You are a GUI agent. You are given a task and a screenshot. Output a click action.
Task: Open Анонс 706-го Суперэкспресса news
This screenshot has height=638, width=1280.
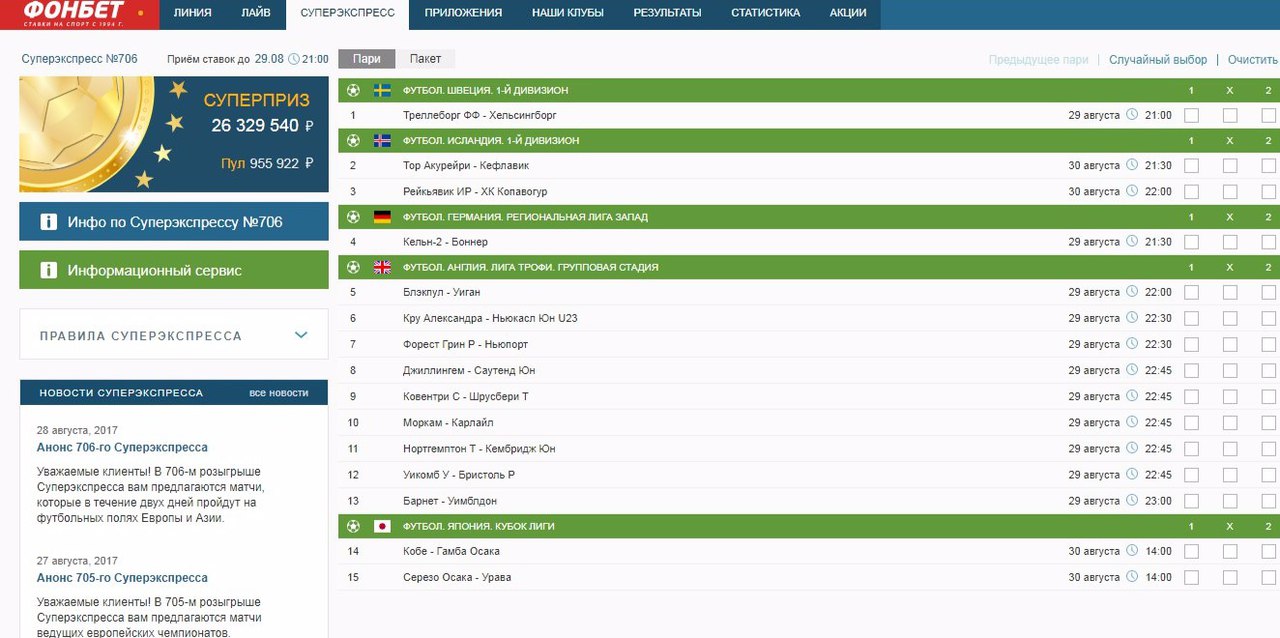[x=122, y=447]
